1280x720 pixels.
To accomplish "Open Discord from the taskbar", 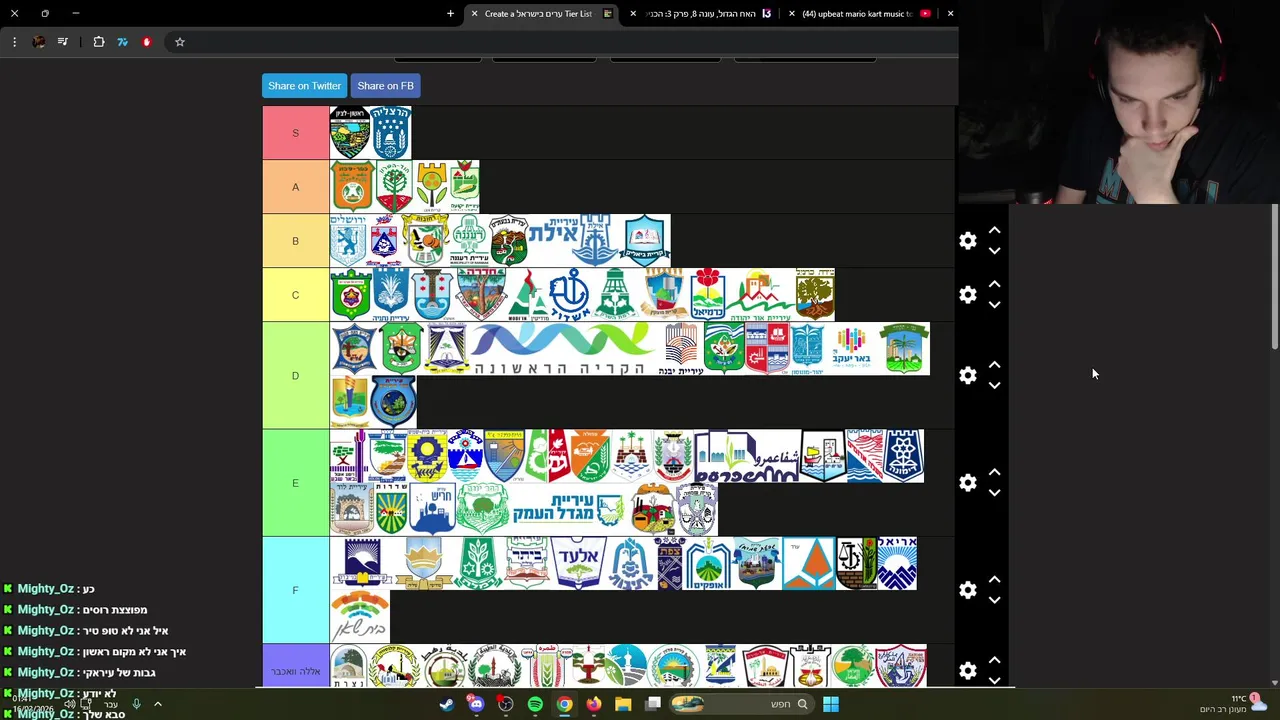I will click(476, 704).
